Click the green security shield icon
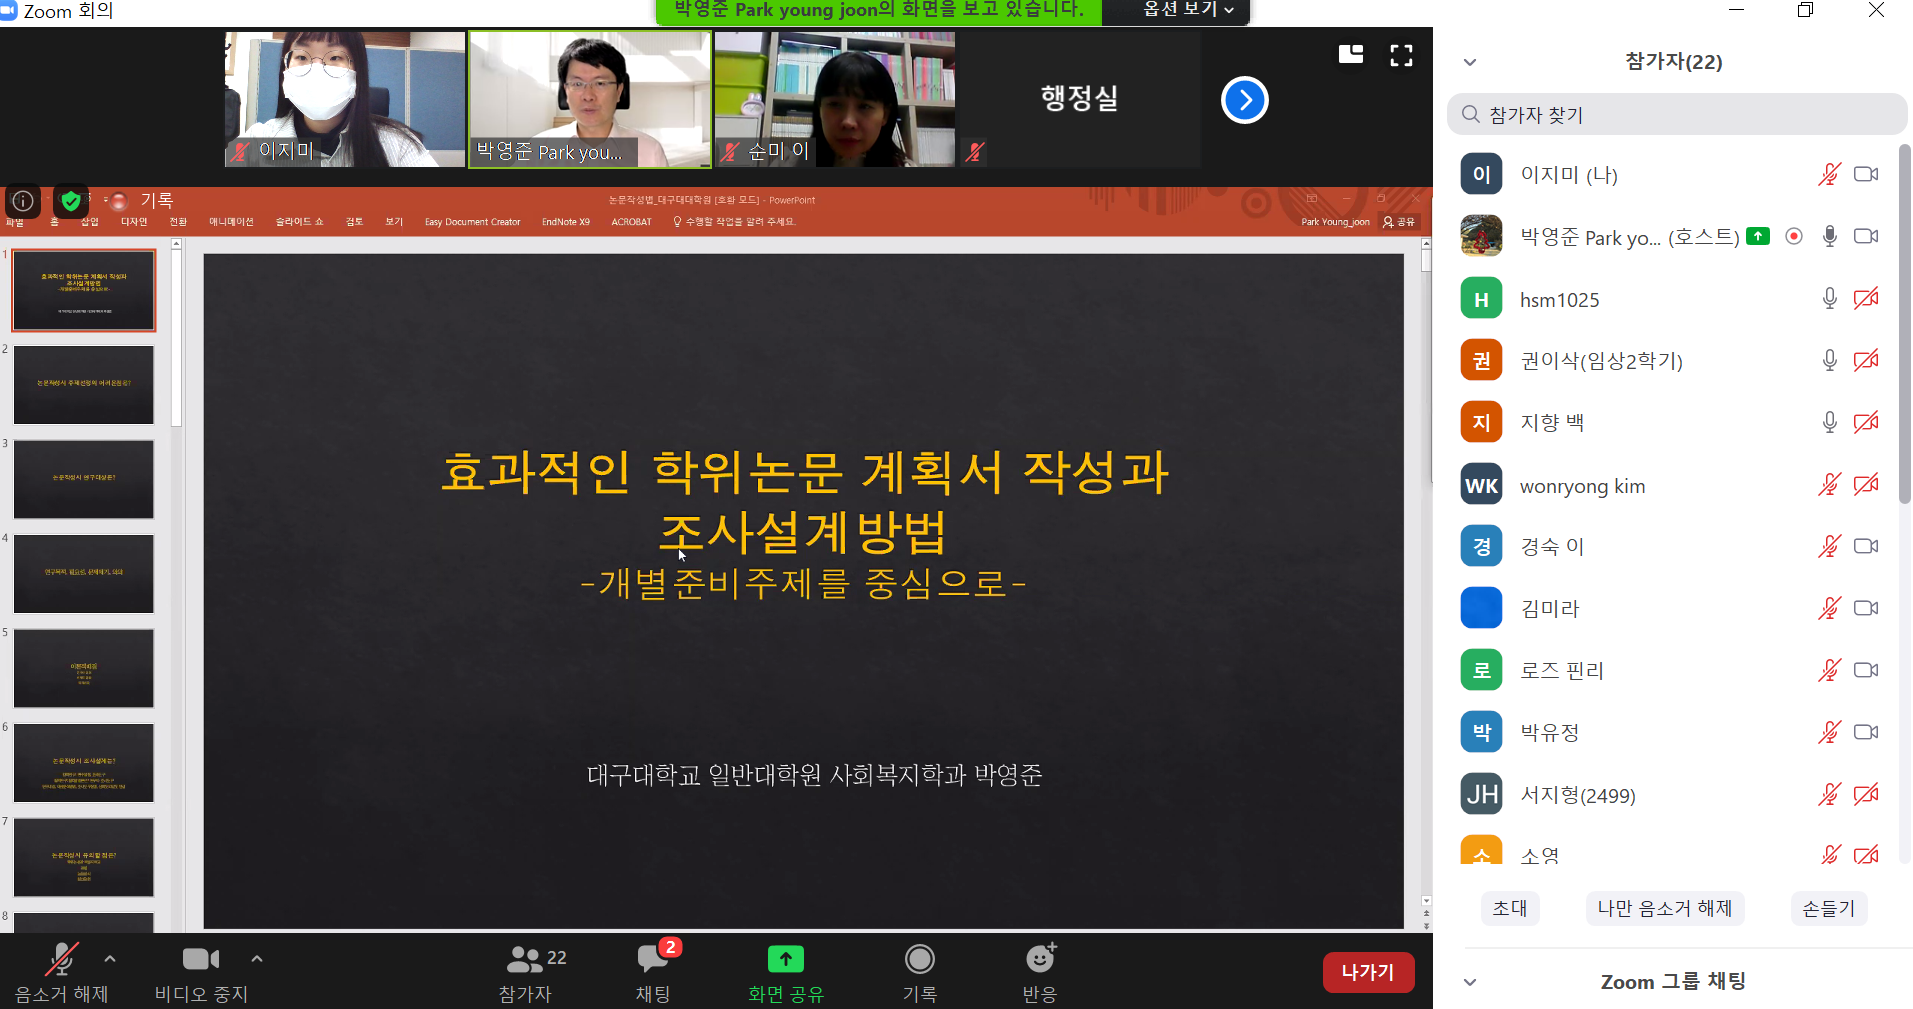This screenshot has width=1913, height=1009. click(x=71, y=201)
